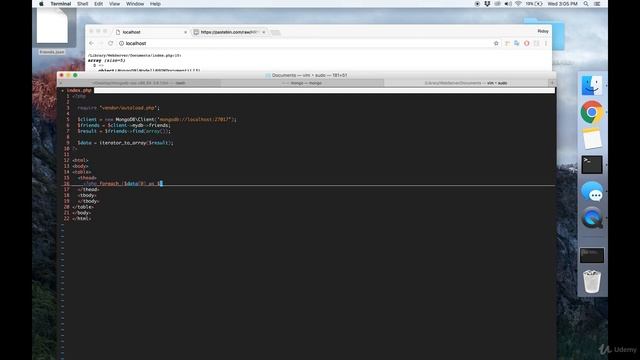
Task: Open the View menu
Action: coord(114,4)
